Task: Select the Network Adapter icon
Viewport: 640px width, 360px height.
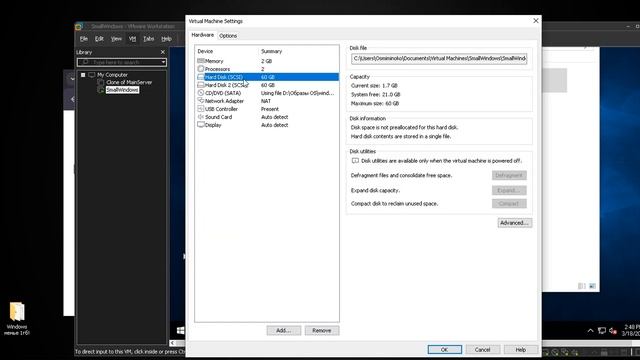Action: click(200, 100)
